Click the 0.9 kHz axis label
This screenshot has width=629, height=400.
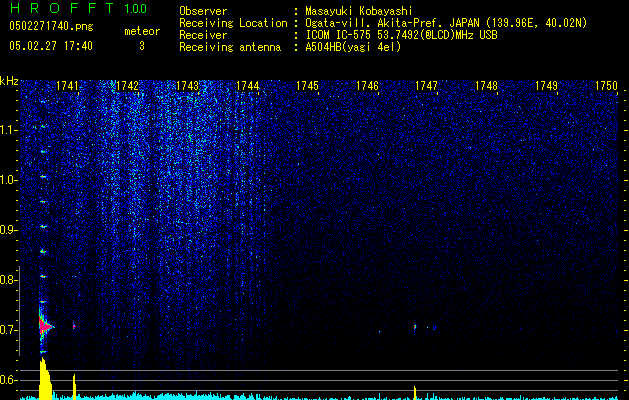(x=7, y=230)
